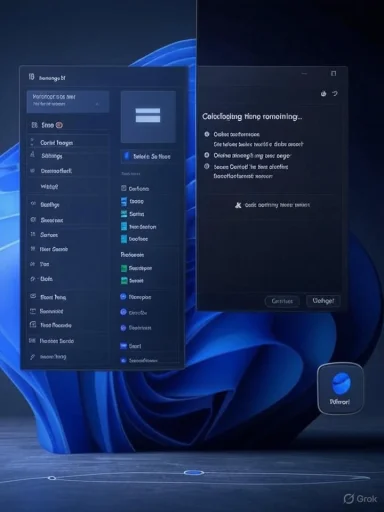Click the chevron arrow inside the highlighted dropdown box
This screenshot has width=384, height=512.
pyautogui.click(x=97, y=104)
